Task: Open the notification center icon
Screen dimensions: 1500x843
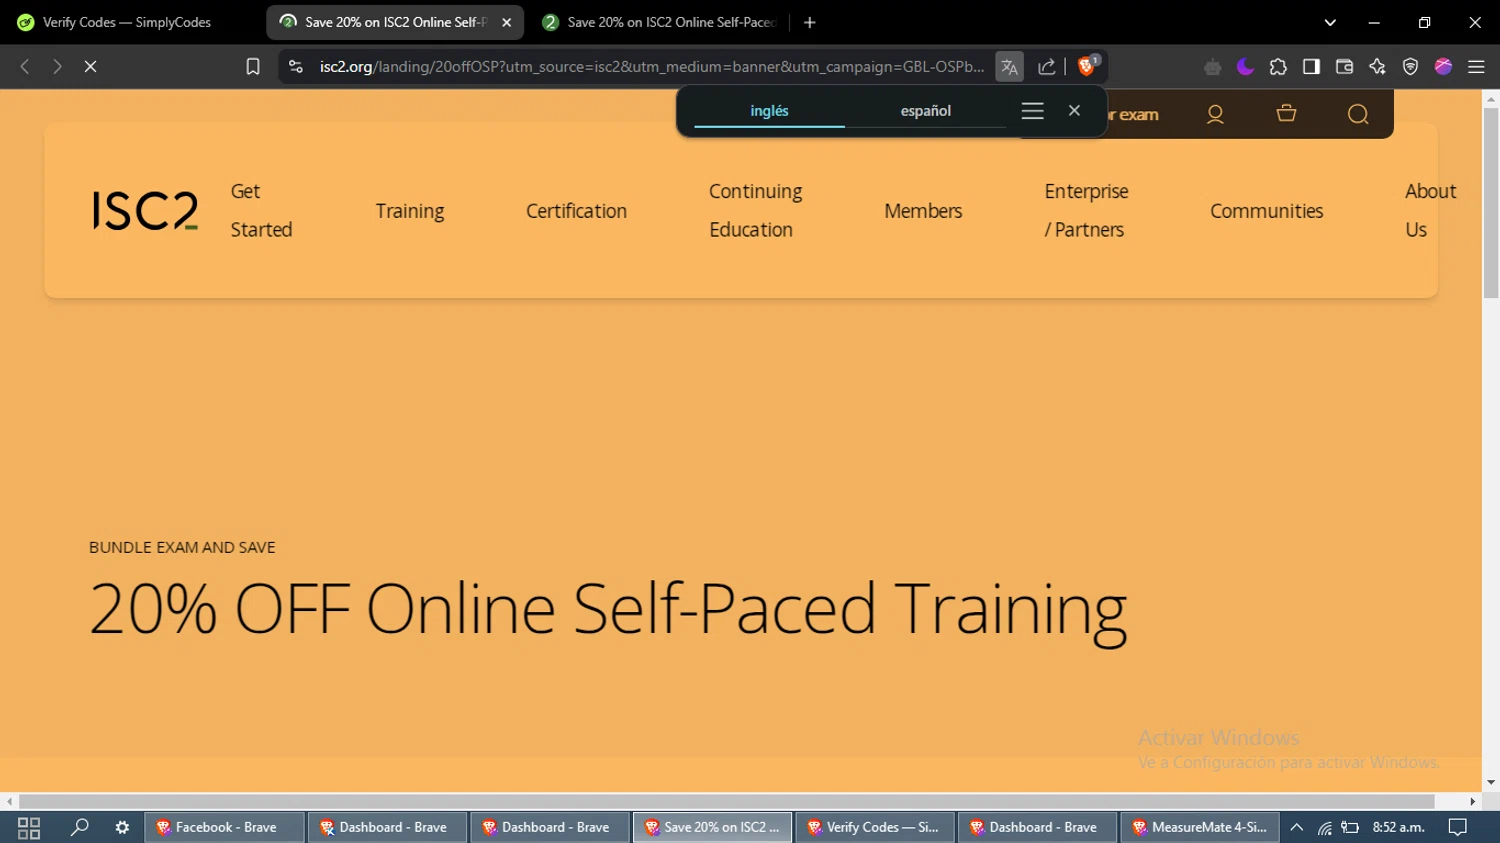Action: point(1458,827)
